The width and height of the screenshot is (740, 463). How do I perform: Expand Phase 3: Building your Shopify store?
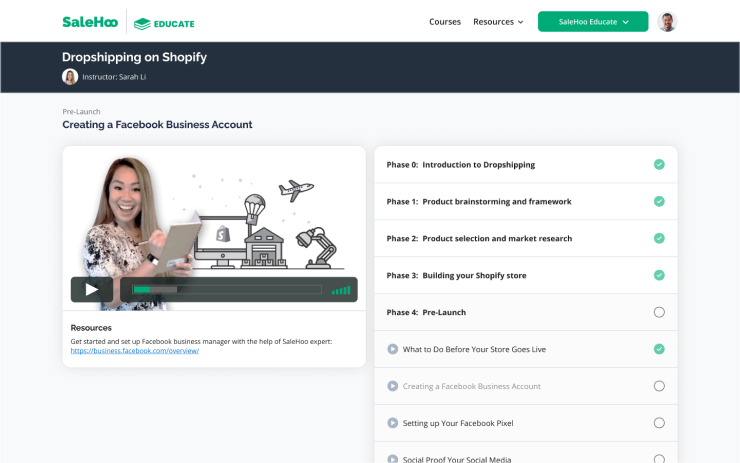[x=526, y=275]
